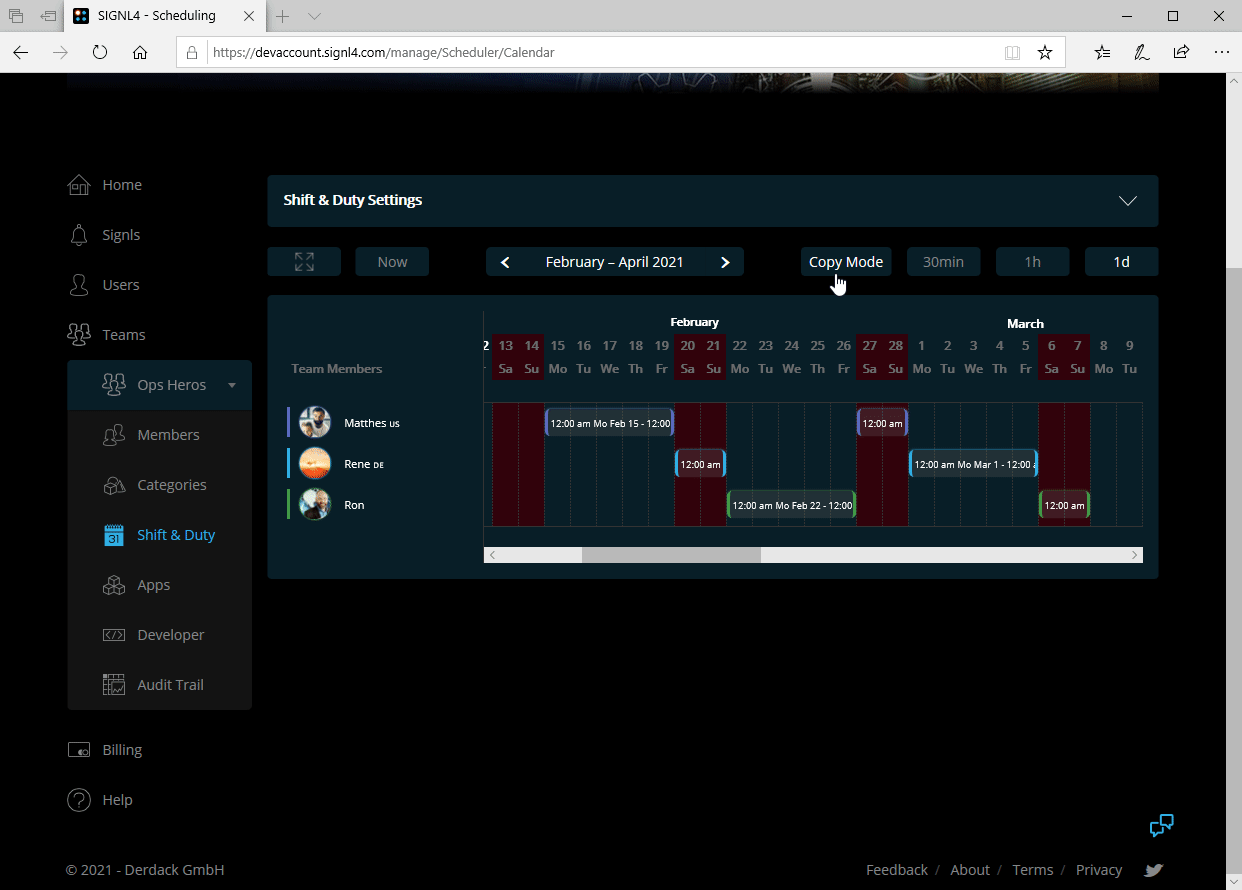Open Matthes's Feb 27 weekend shift

click(882, 423)
